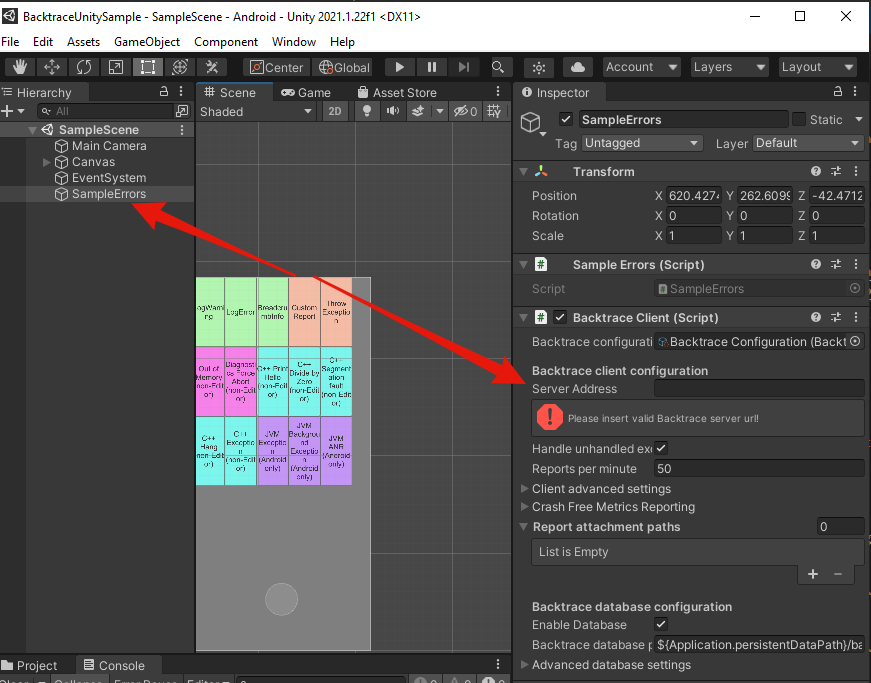Screen dimensions: 871x683
Task: Open the GameObject menu
Action: 147,42
